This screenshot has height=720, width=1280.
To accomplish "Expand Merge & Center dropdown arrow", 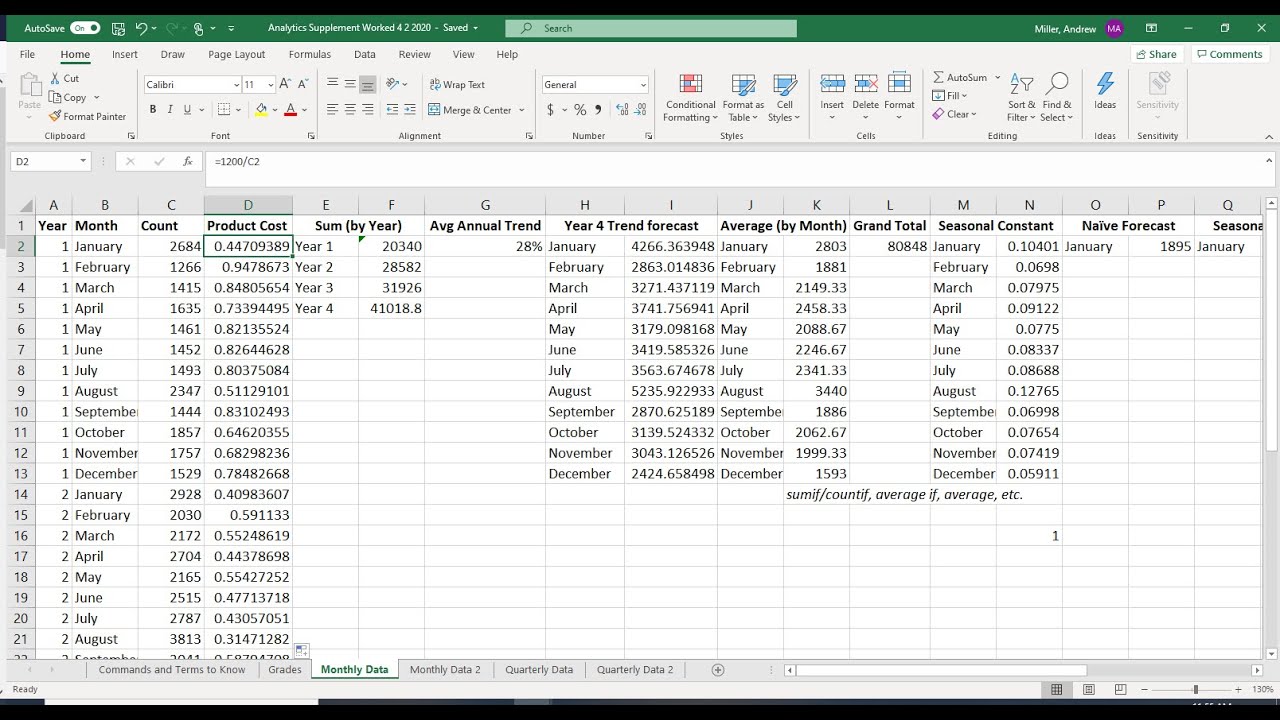I will (x=522, y=110).
